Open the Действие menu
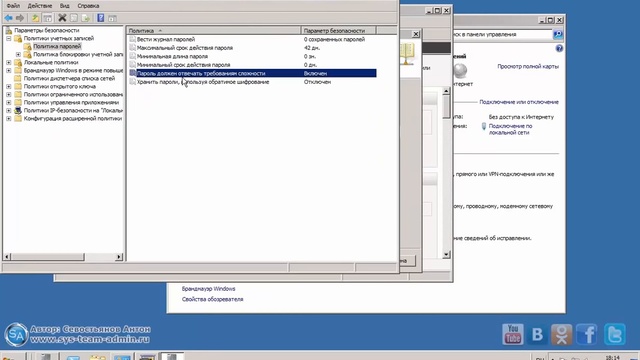This screenshot has height=360, width=640. tap(40, 6)
